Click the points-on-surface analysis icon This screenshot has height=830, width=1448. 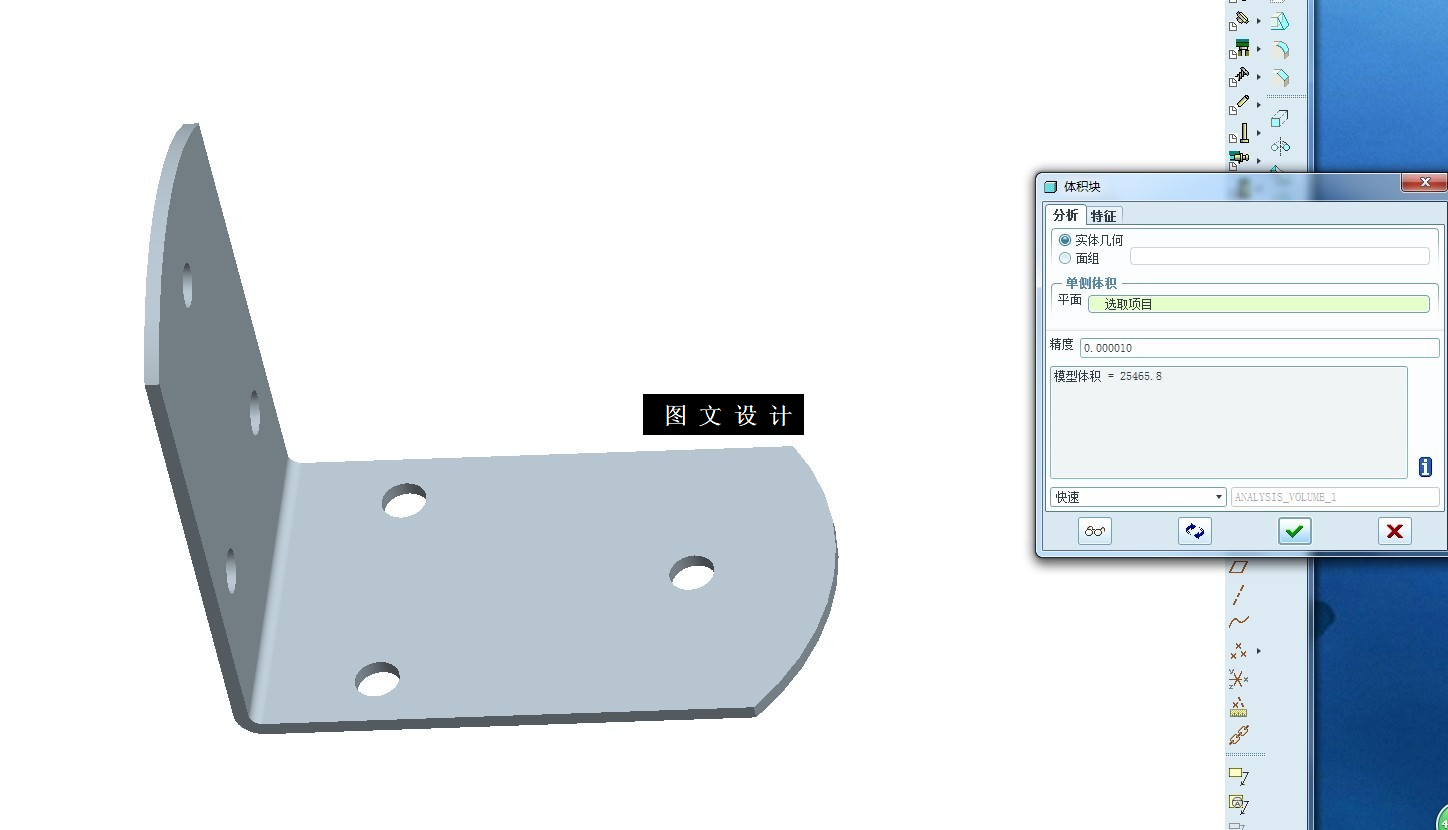pyautogui.click(x=1239, y=708)
